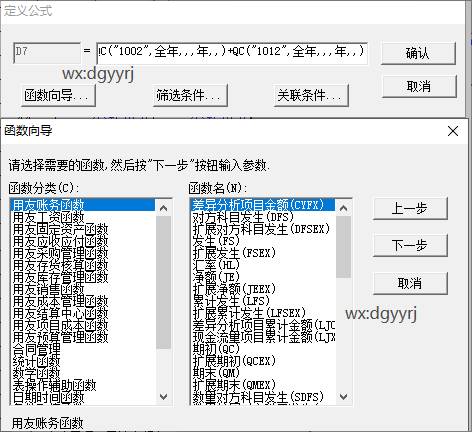The image size is (472, 432).
Task: Click function name list scroll up arrow
Action: point(343,208)
